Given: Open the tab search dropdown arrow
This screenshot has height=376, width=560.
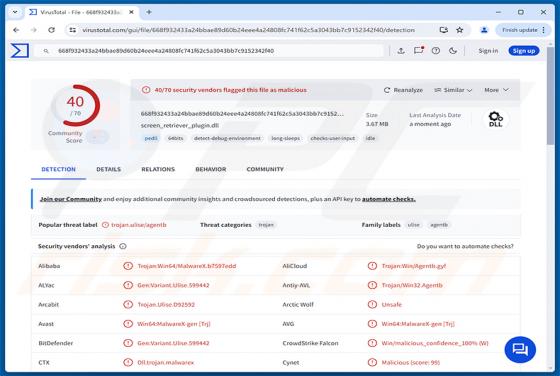Looking at the screenshot, I should coord(15,12).
